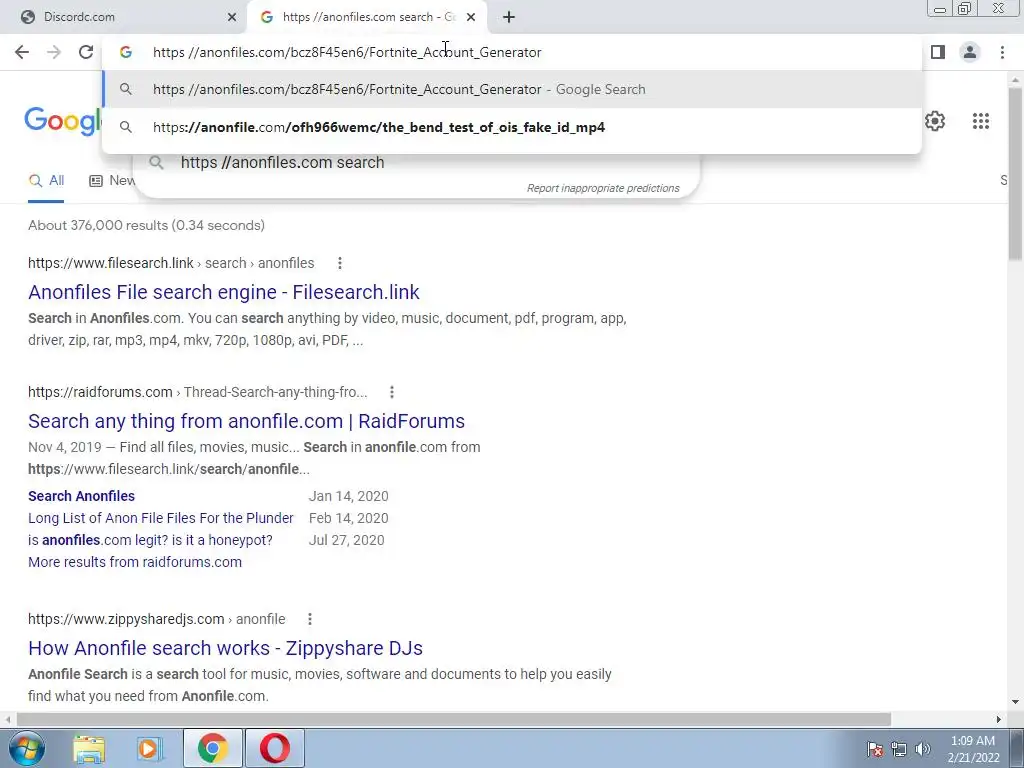Open a new browser tab
The height and width of the screenshot is (768, 1024).
[x=509, y=17]
